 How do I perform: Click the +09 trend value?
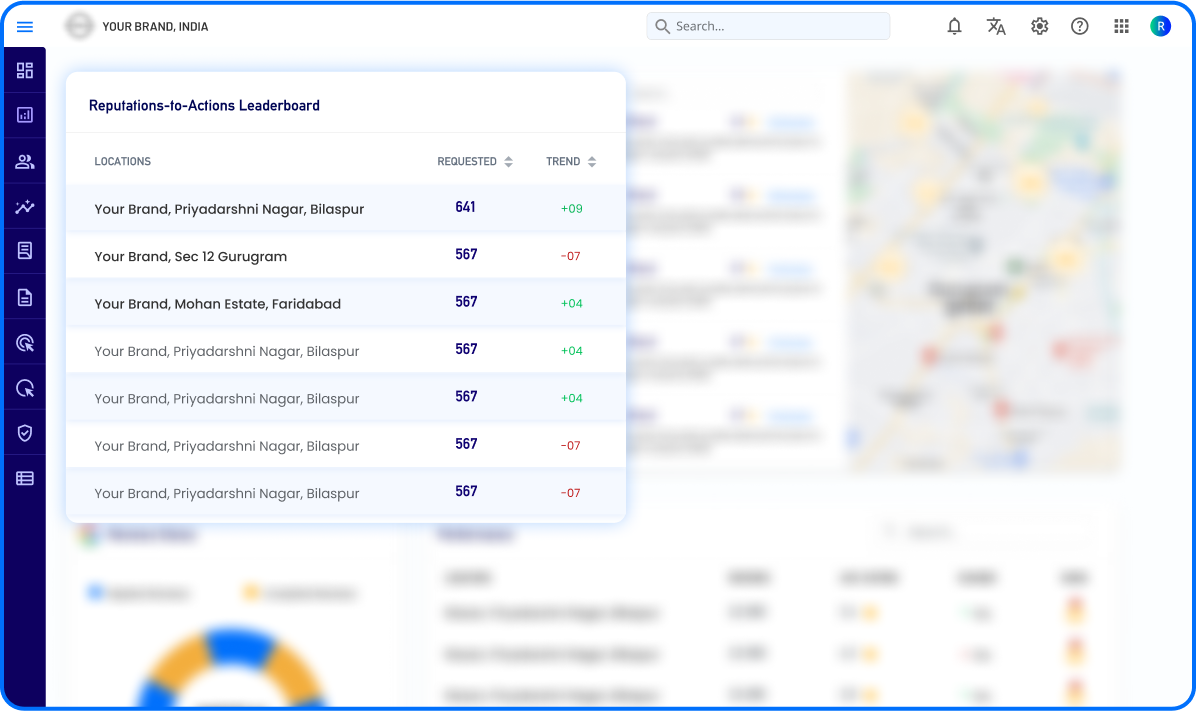click(571, 208)
